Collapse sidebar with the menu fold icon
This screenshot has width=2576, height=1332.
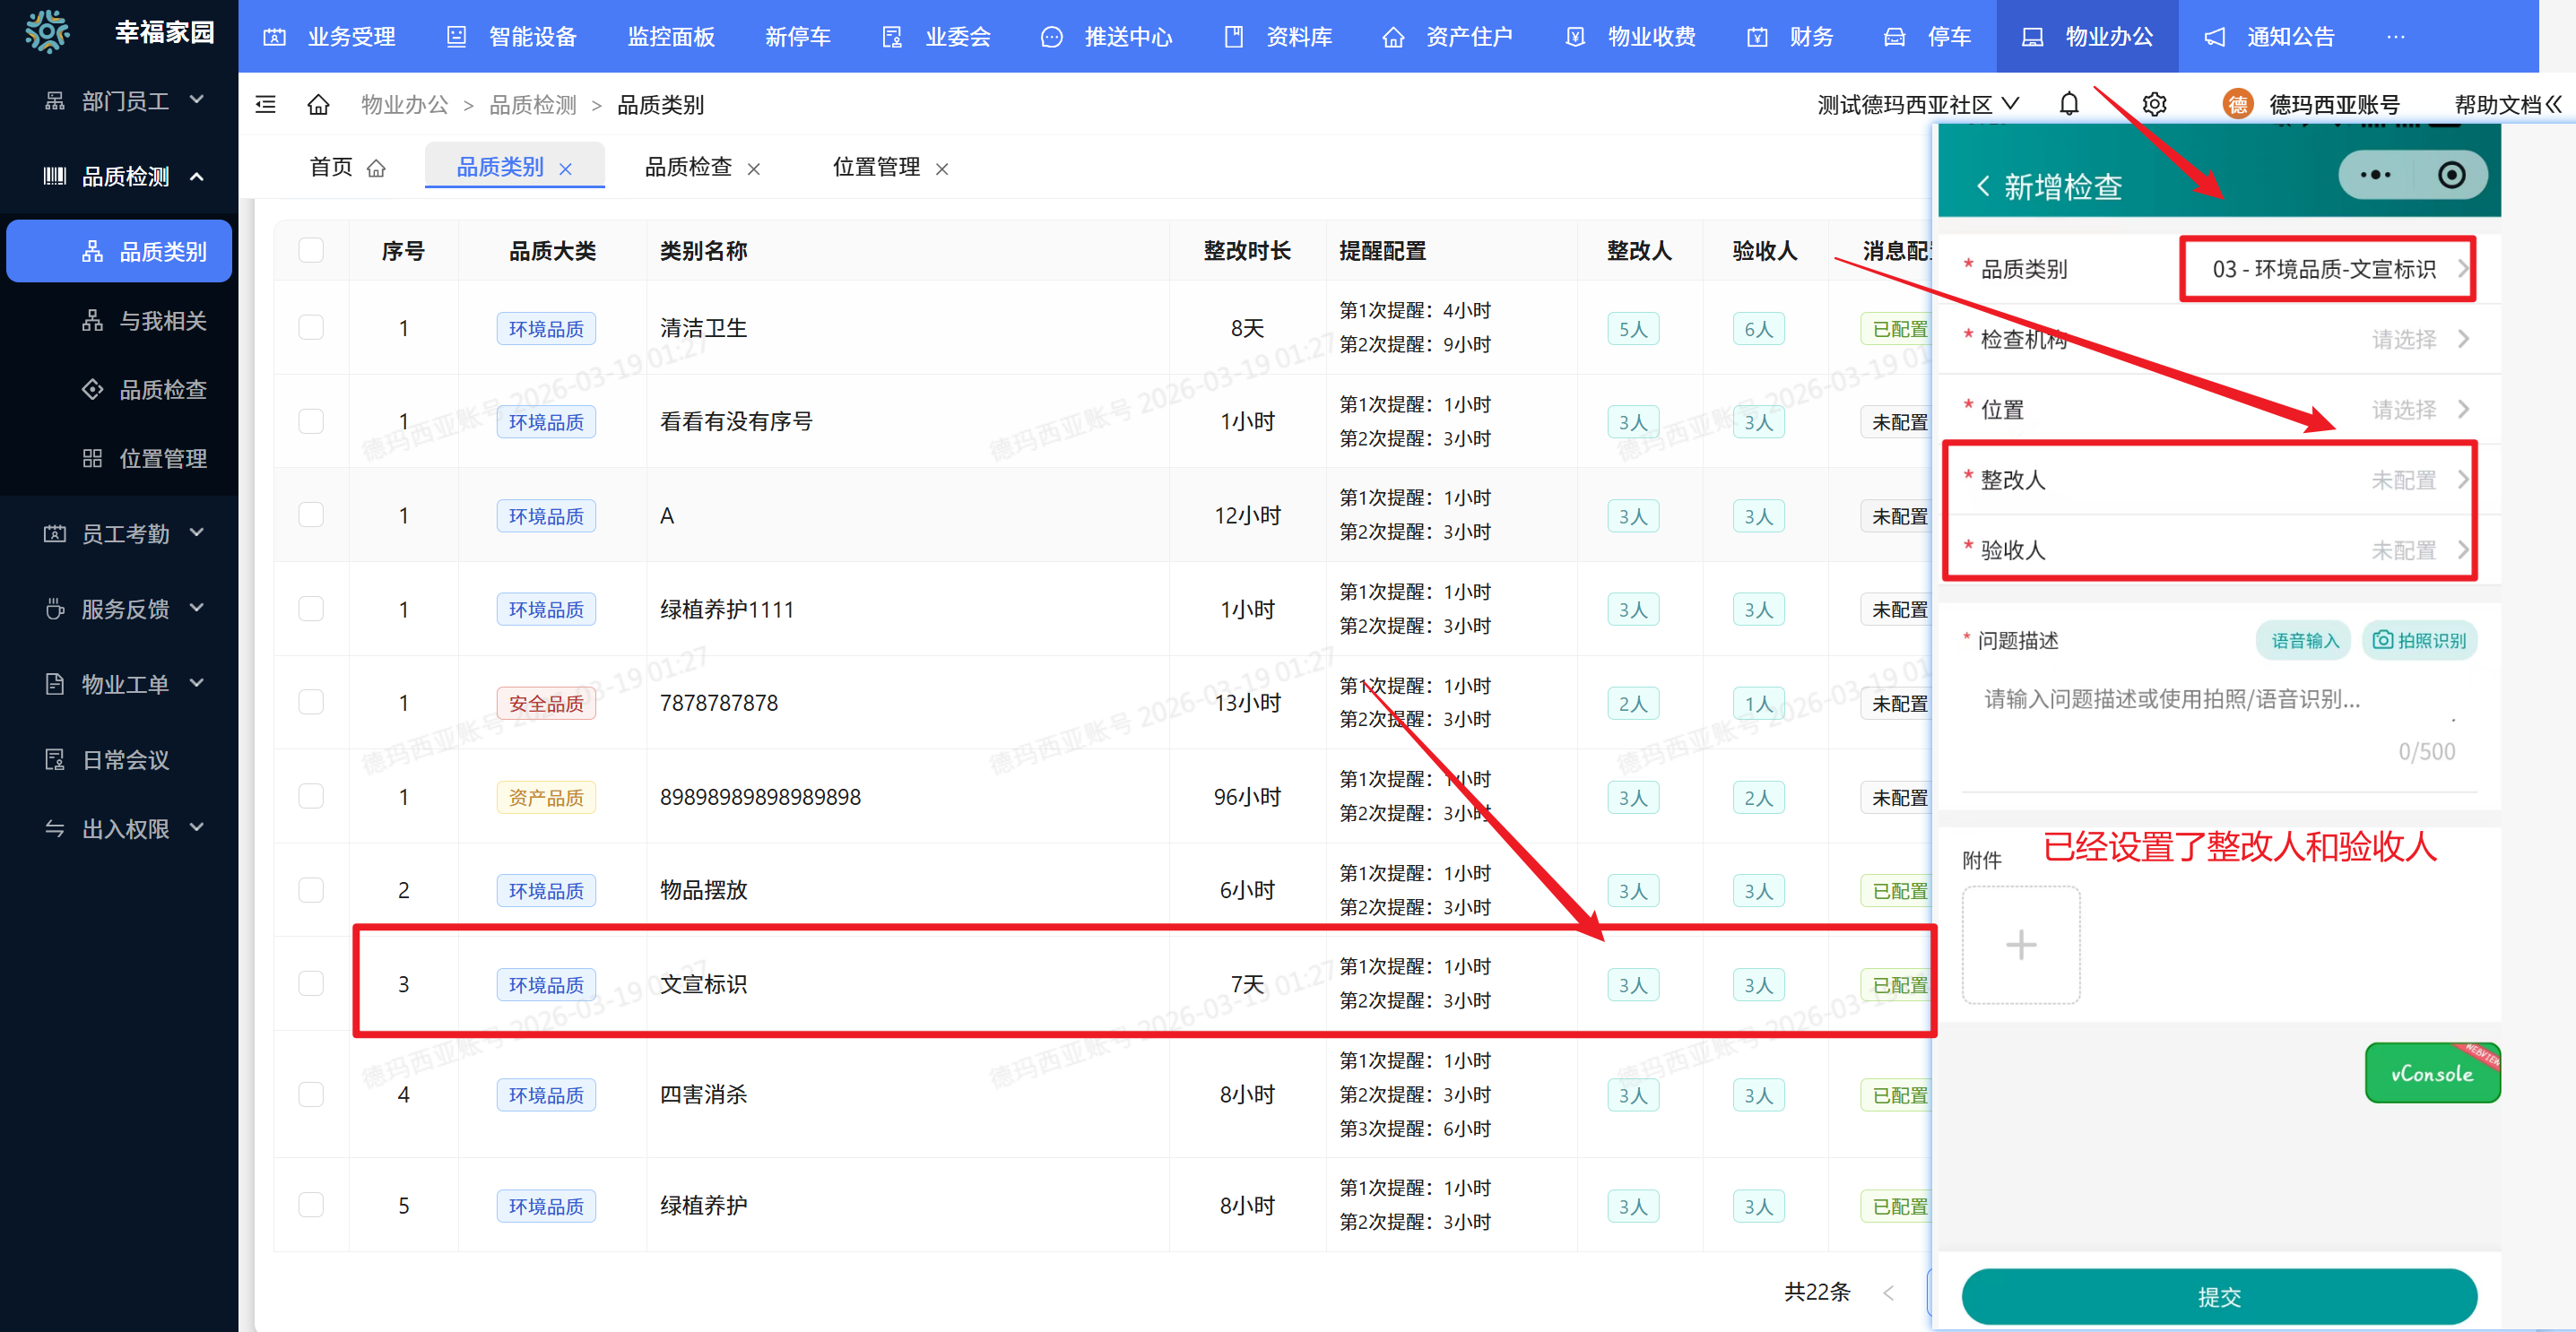(266, 104)
